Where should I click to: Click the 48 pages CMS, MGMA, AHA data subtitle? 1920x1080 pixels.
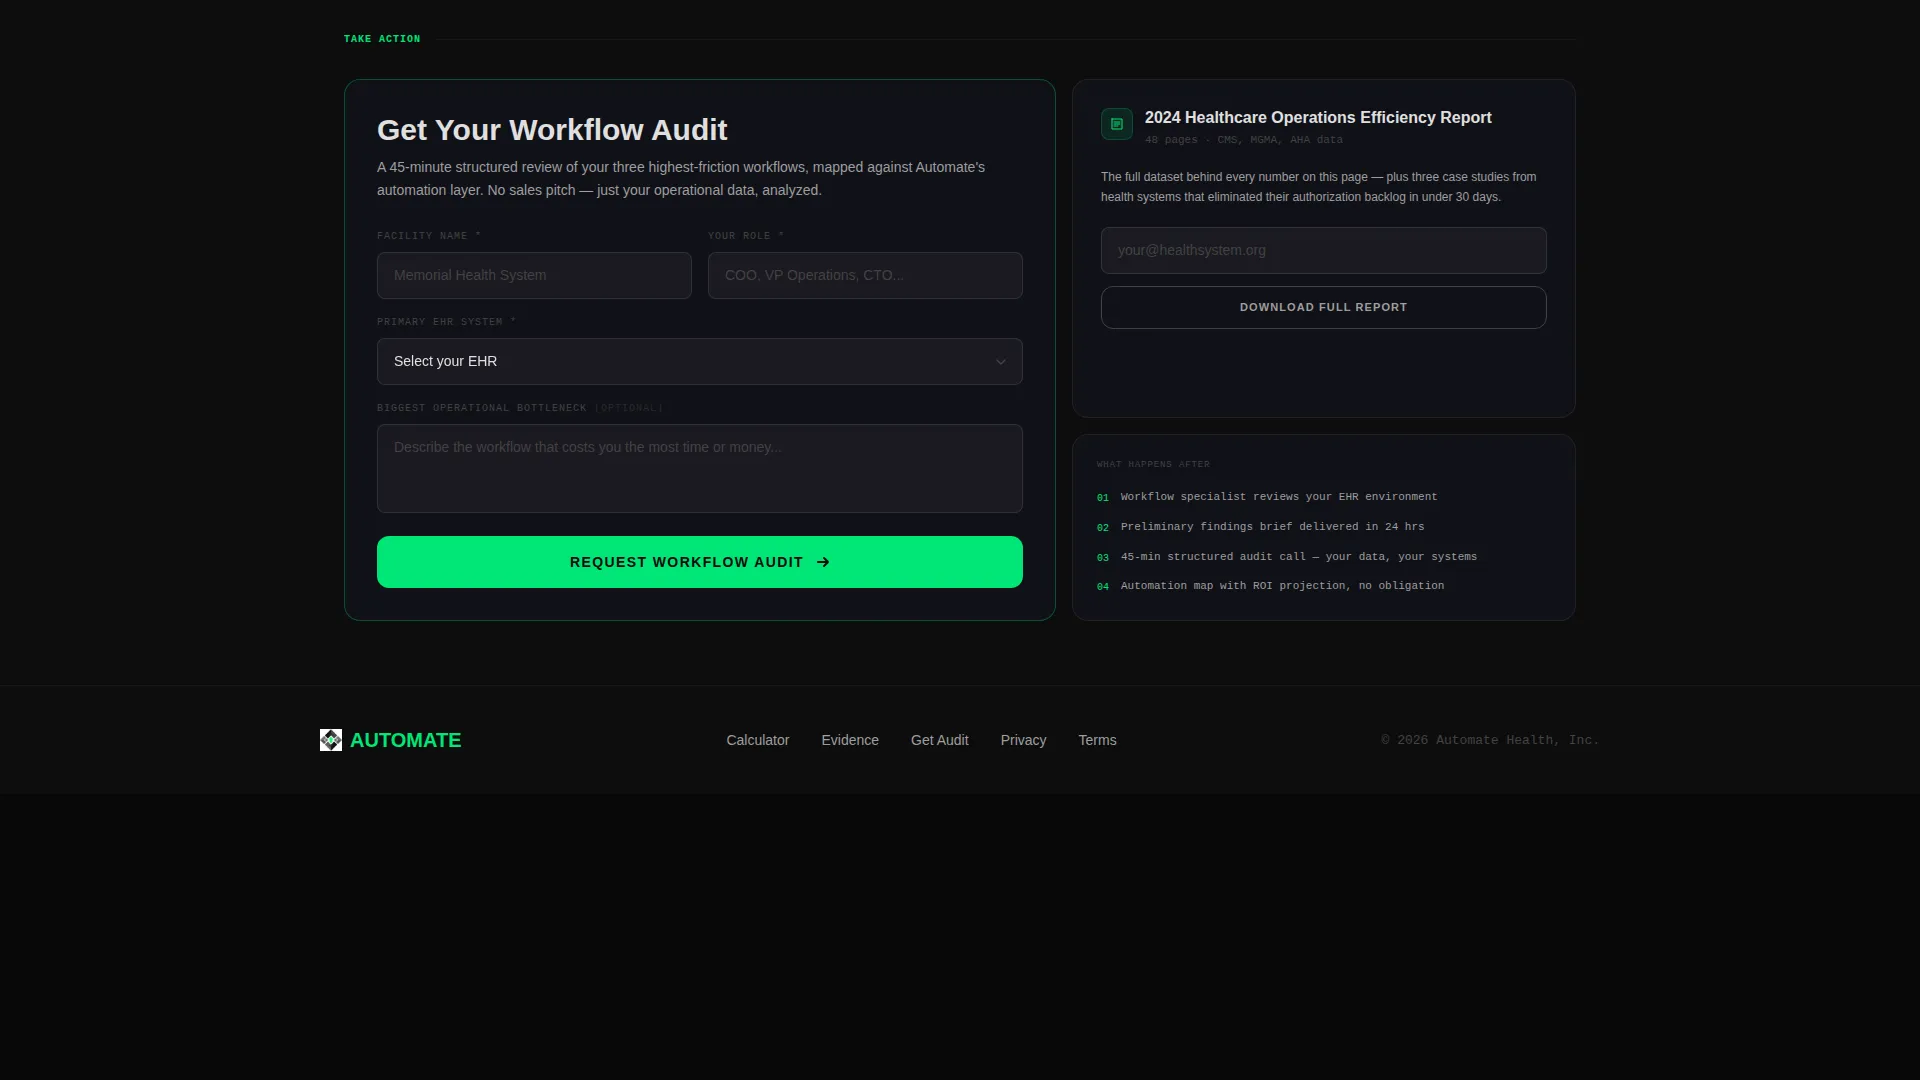(x=1244, y=140)
